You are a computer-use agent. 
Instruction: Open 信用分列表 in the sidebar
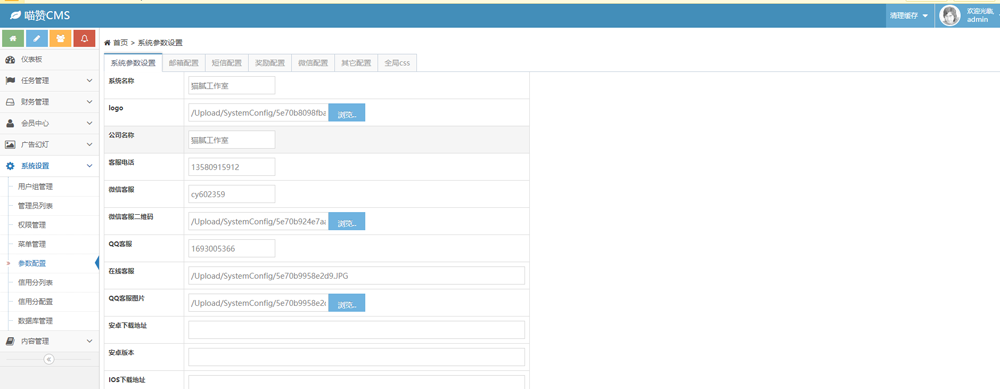click(35, 283)
